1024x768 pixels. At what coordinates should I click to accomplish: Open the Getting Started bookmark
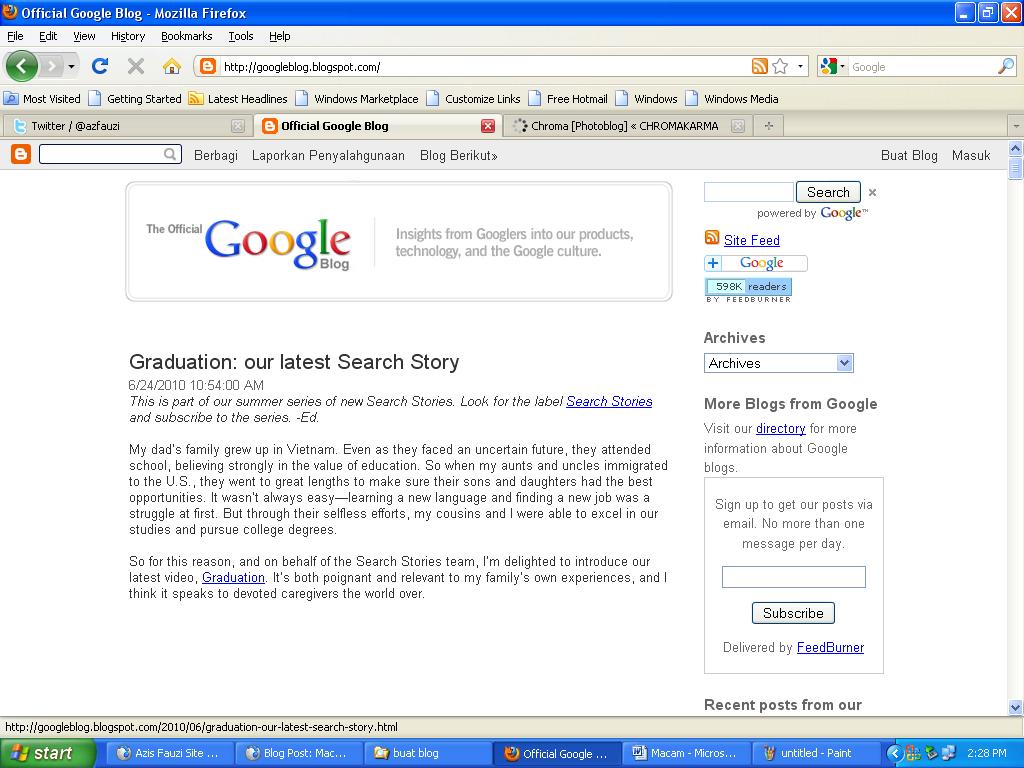(x=135, y=99)
